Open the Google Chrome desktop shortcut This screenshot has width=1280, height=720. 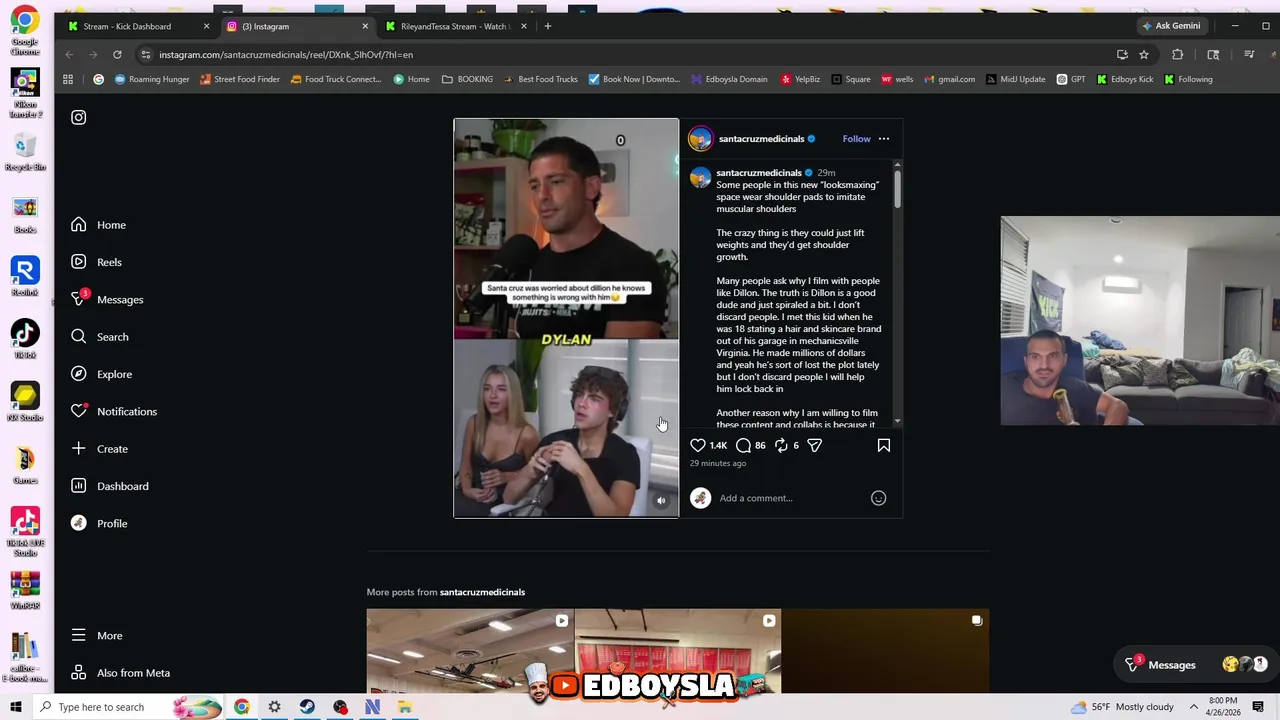click(x=25, y=30)
